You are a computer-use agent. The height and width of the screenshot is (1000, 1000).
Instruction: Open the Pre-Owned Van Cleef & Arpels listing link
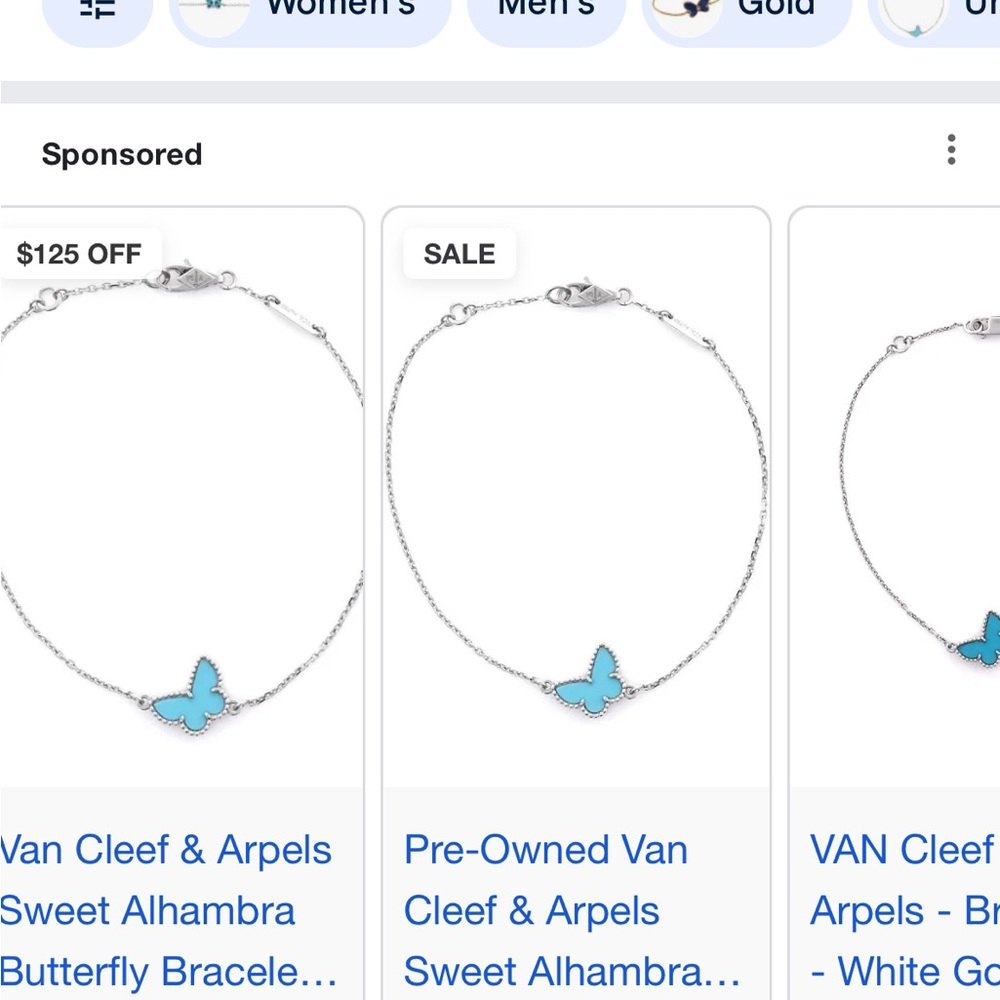(570, 910)
